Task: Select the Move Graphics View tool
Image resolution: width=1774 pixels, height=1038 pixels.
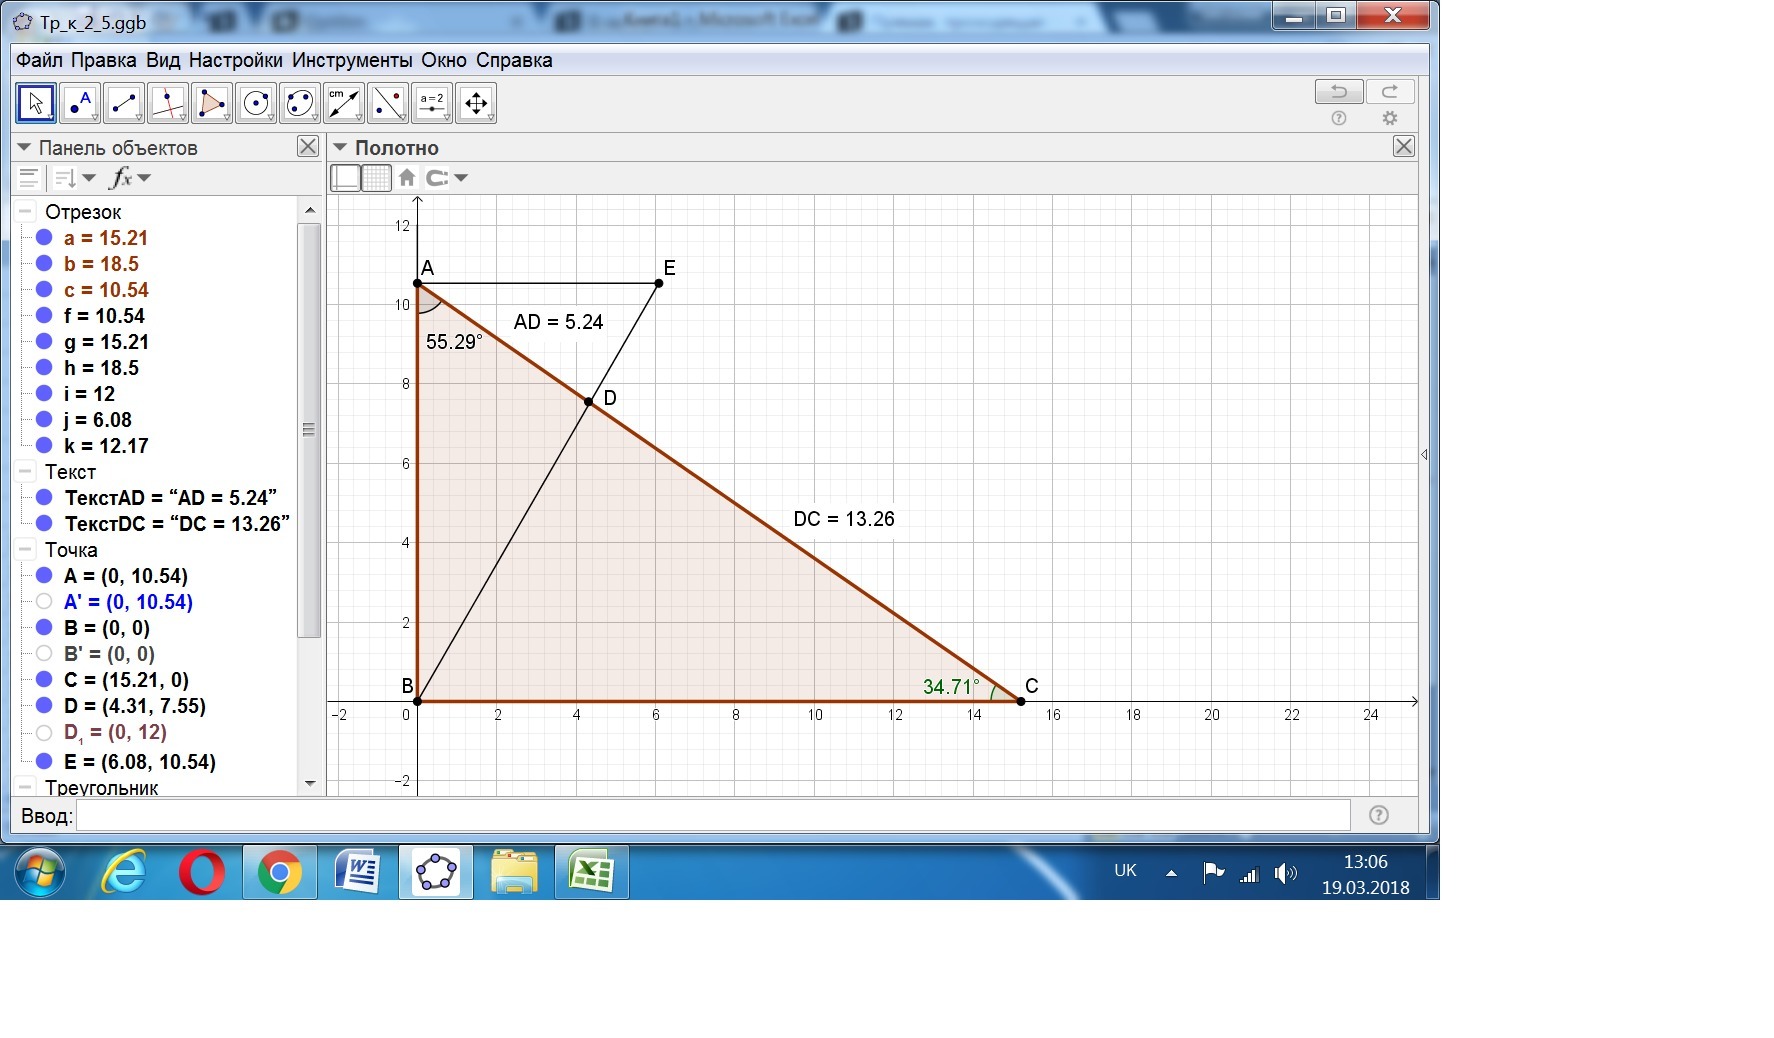Action: (x=477, y=102)
